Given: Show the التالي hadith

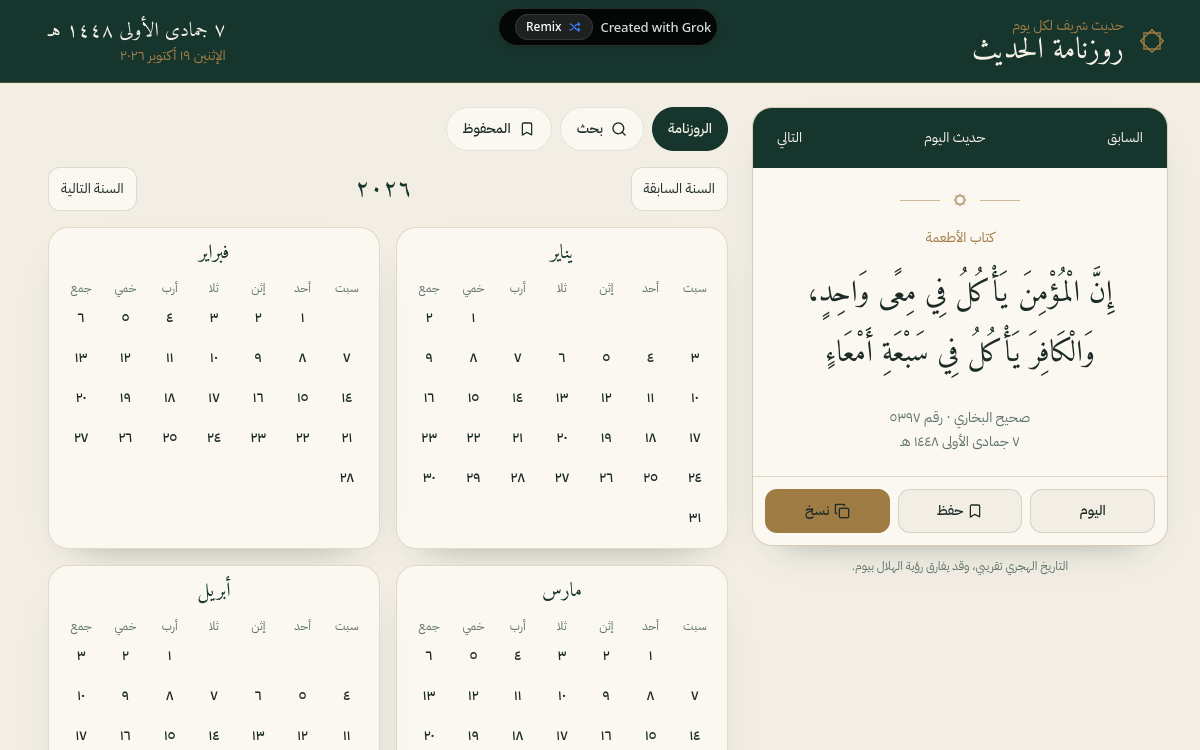Looking at the screenshot, I should pos(789,138).
